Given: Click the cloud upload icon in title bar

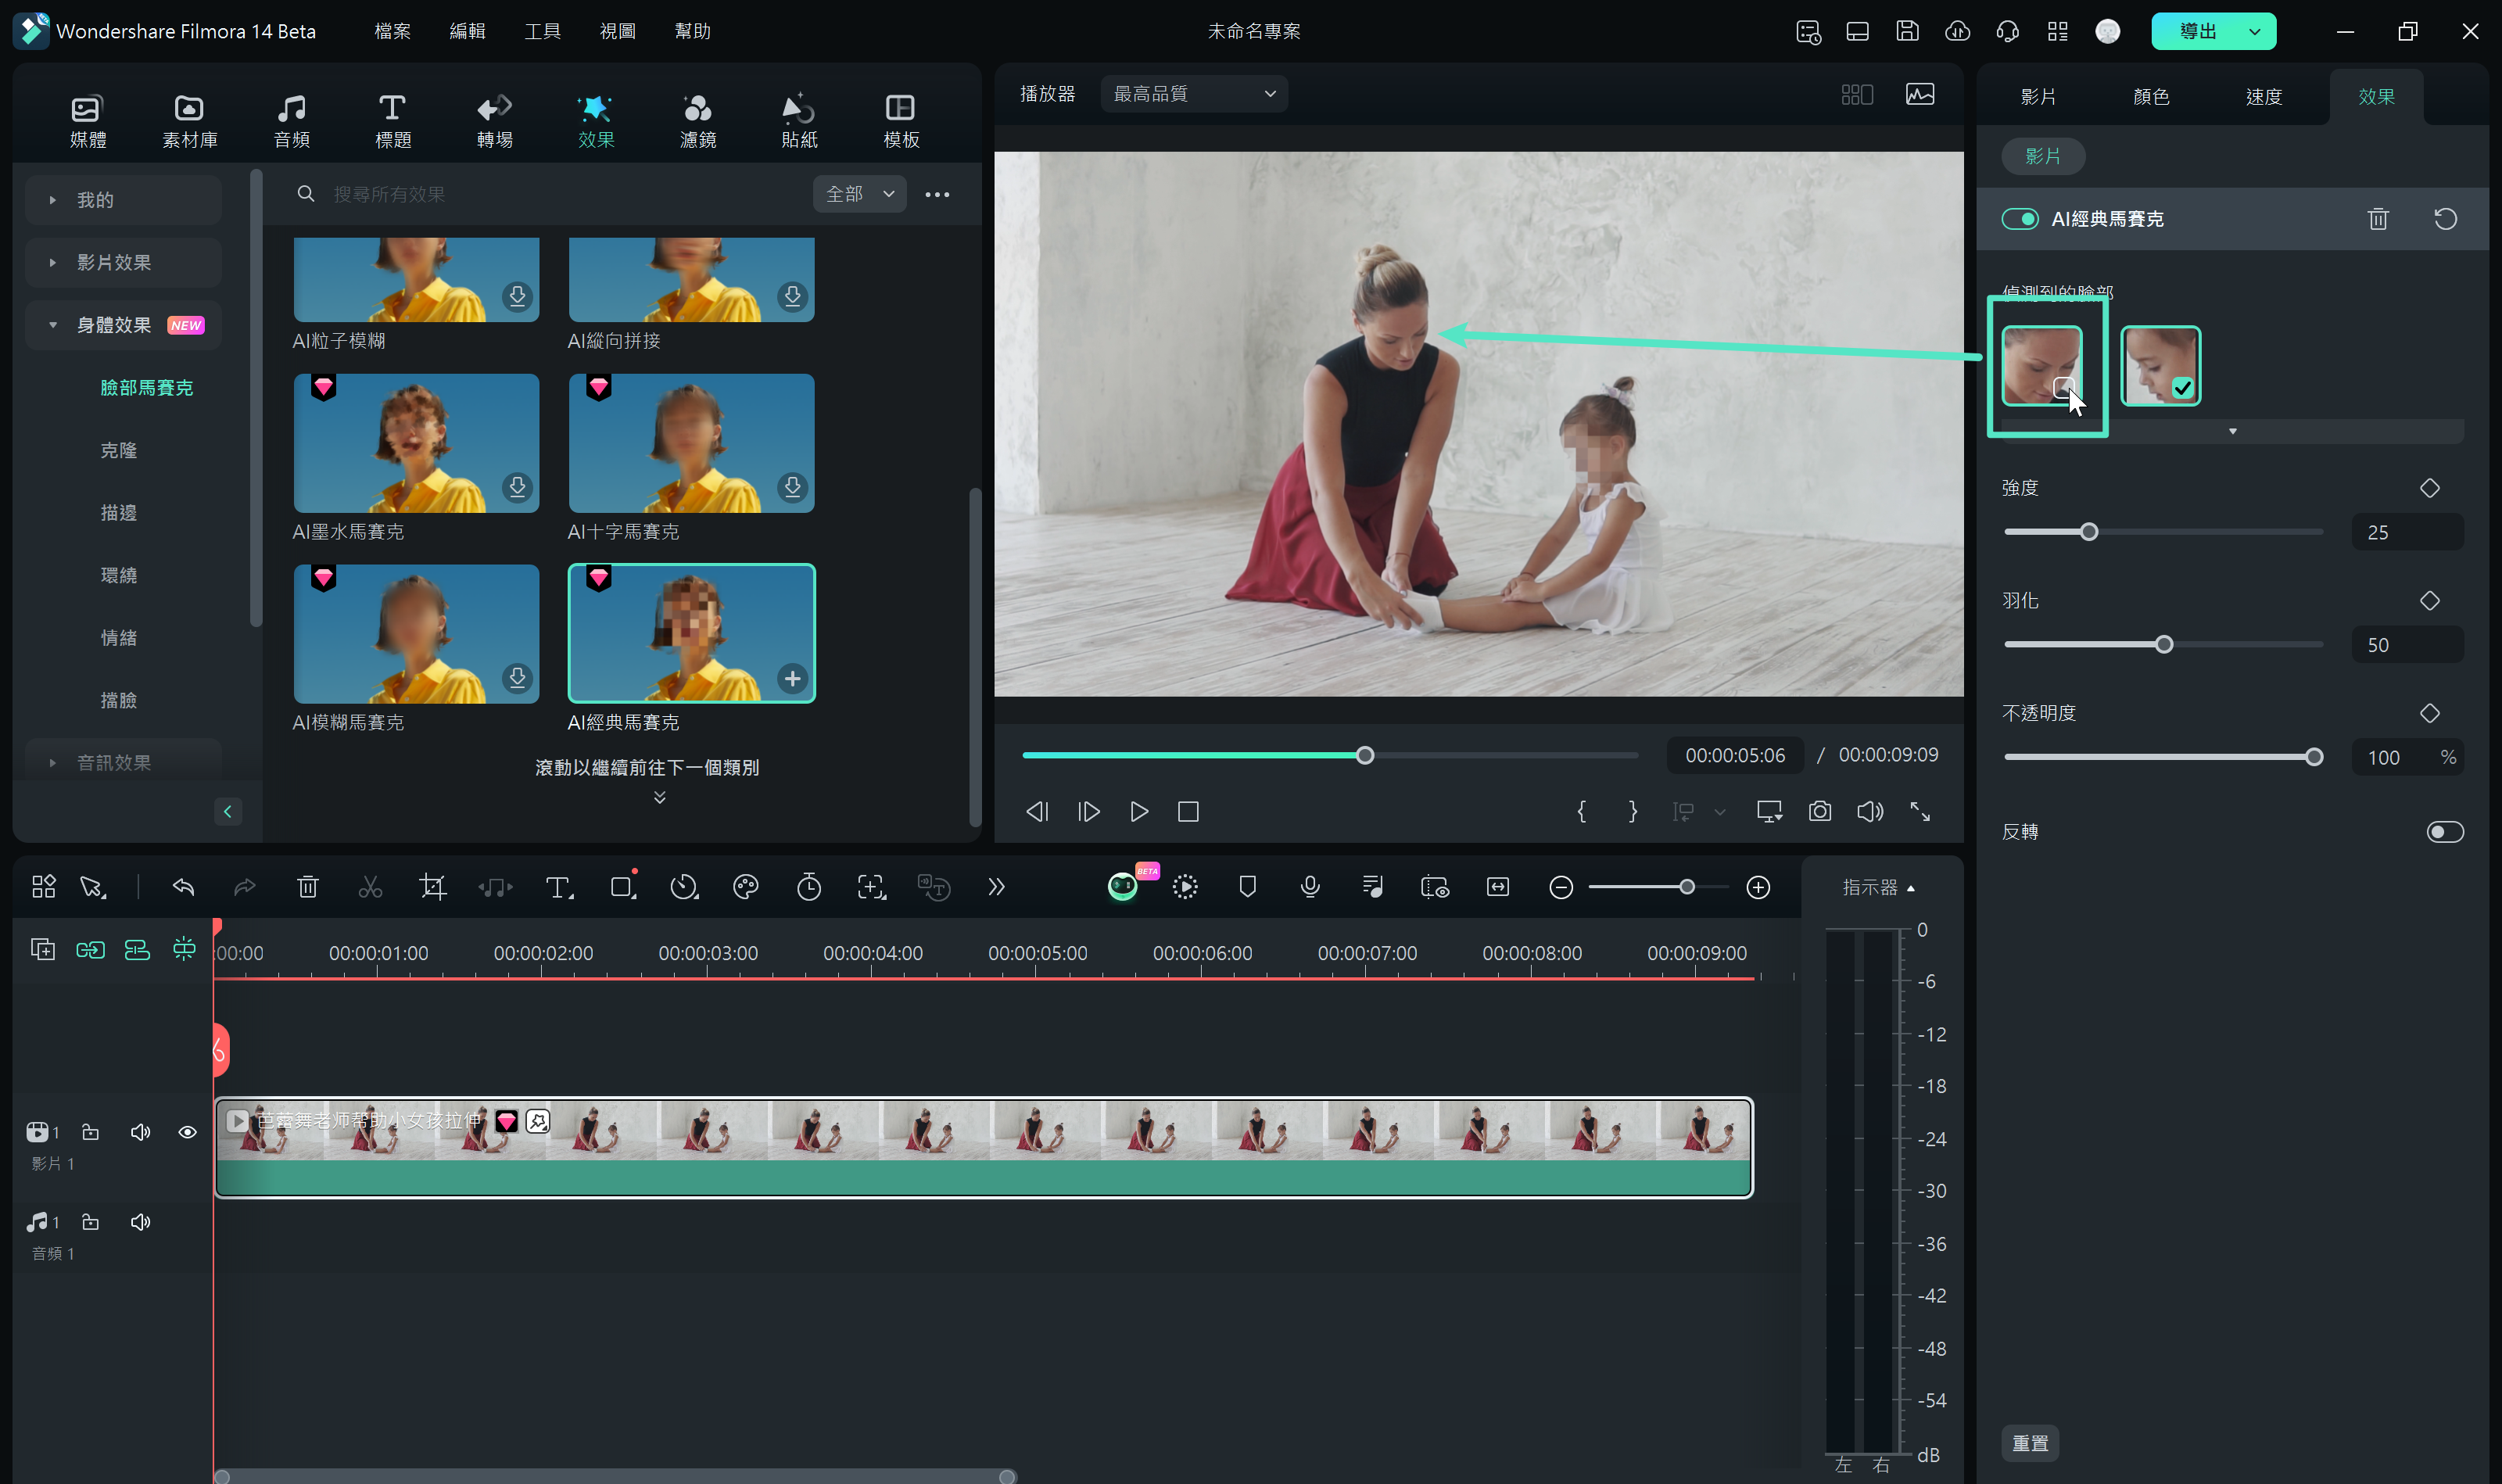Looking at the screenshot, I should tap(1957, 31).
